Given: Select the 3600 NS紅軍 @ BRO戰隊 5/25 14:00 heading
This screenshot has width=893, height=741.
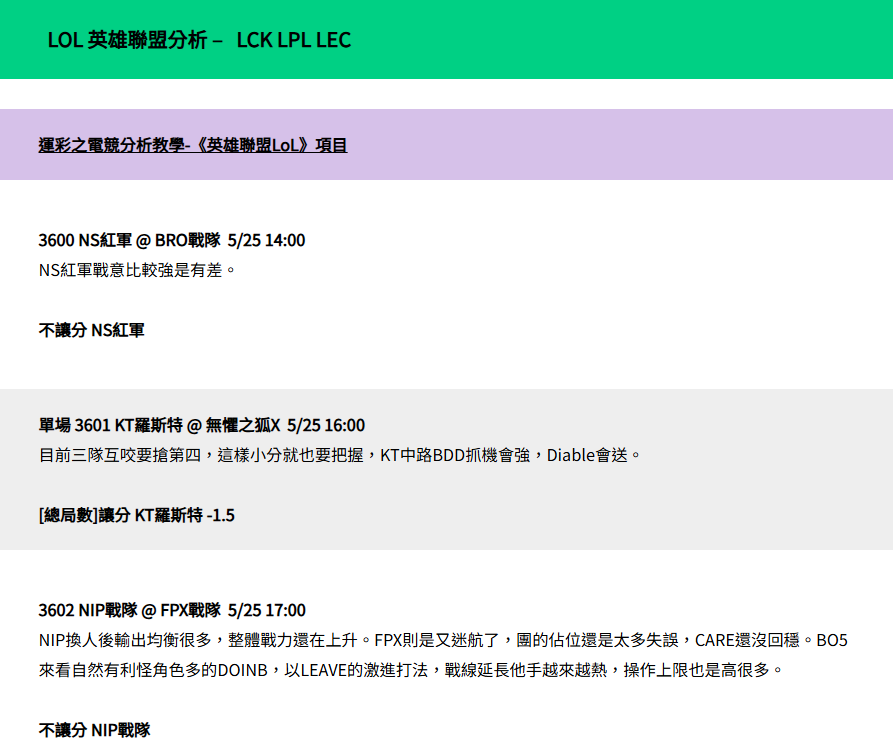Looking at the screenshot, I should pos(171,240).
